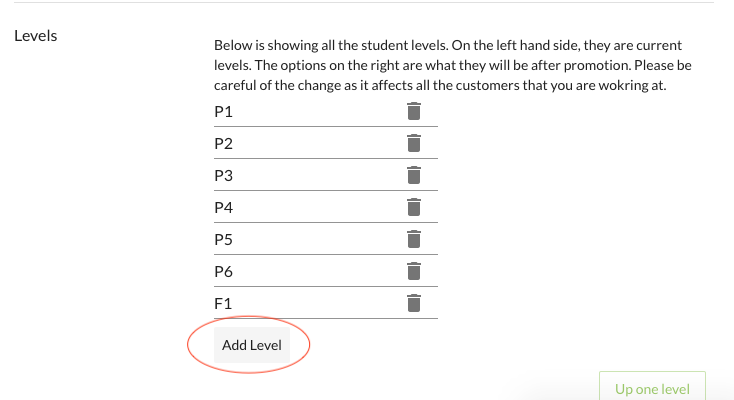Click the Levels section heading
The height and width of the screenshot is (400, 734).
pos(36,36)
